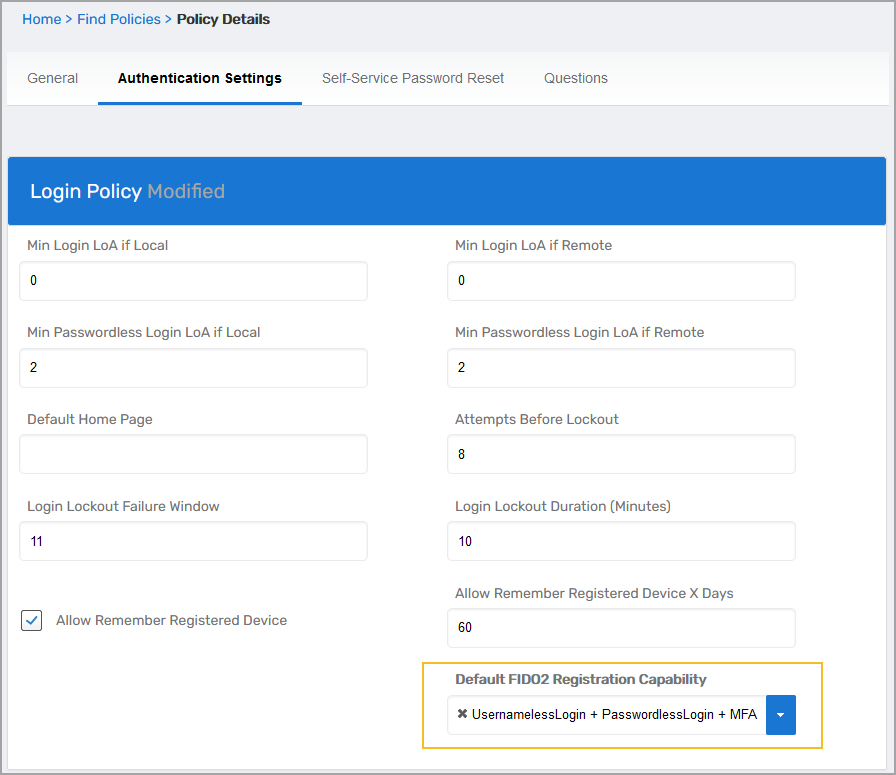Viewport: 896px width, 775px height.
Task: Toggle the Allow Remember Registered Device checkbox
Action: [x=32, y=621]
